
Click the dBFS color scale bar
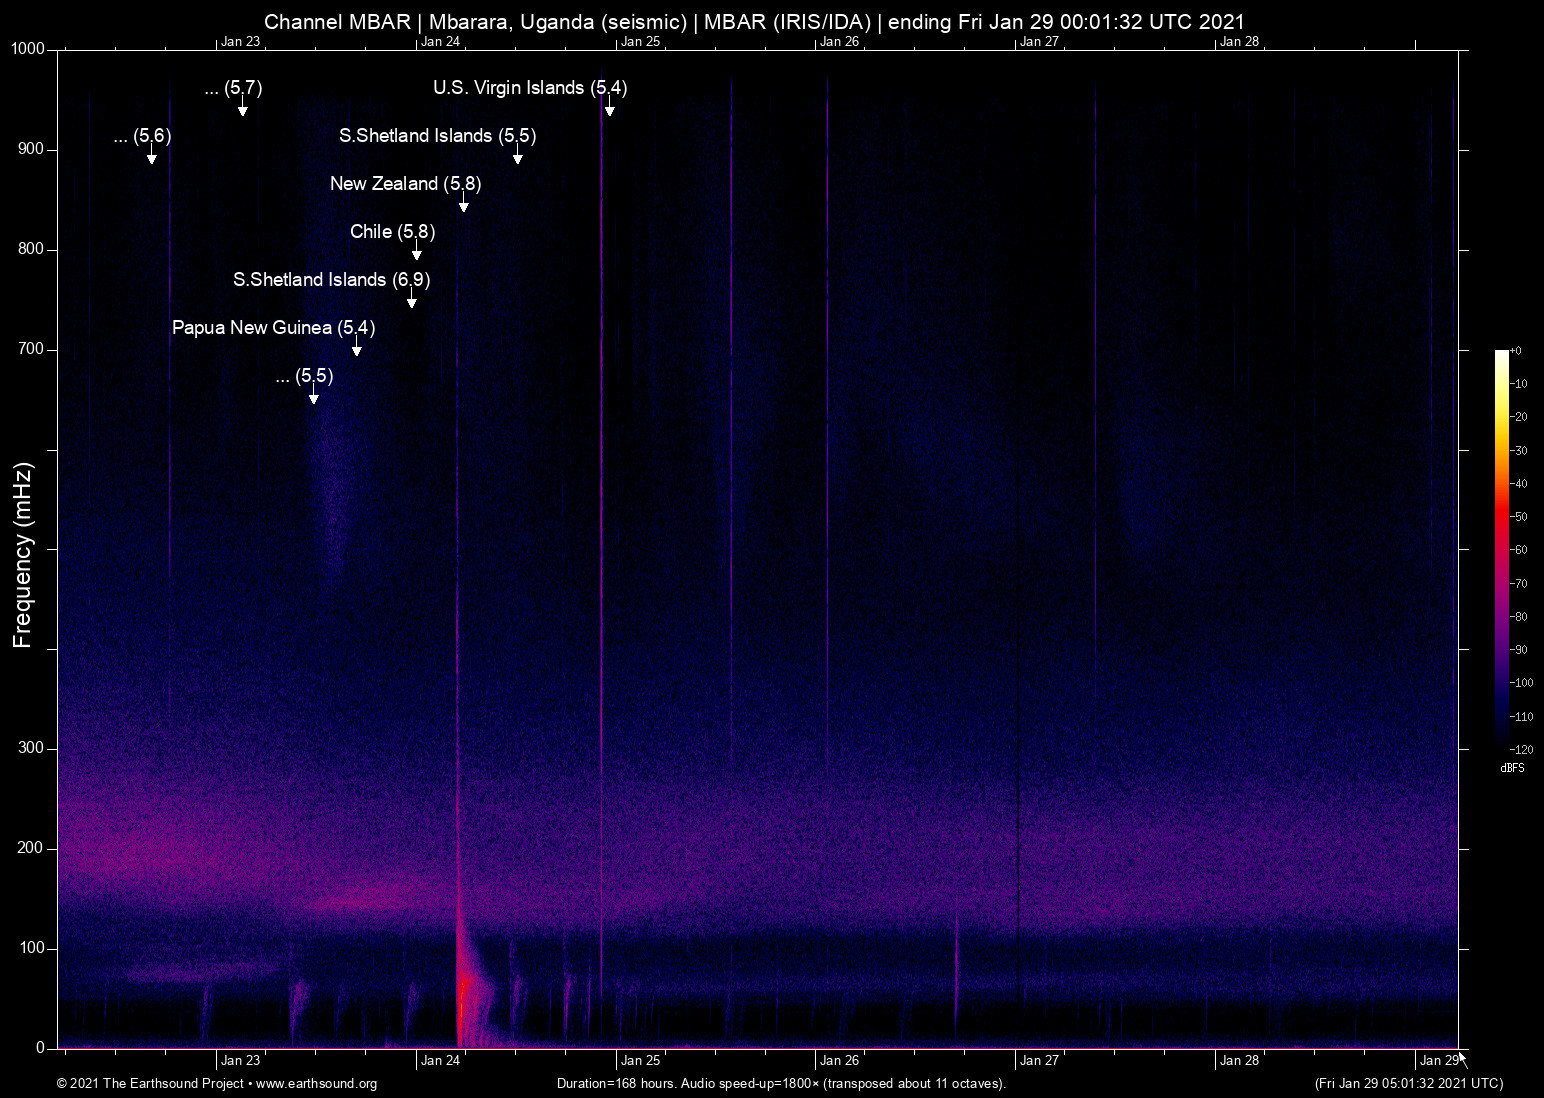point(1501,548)
